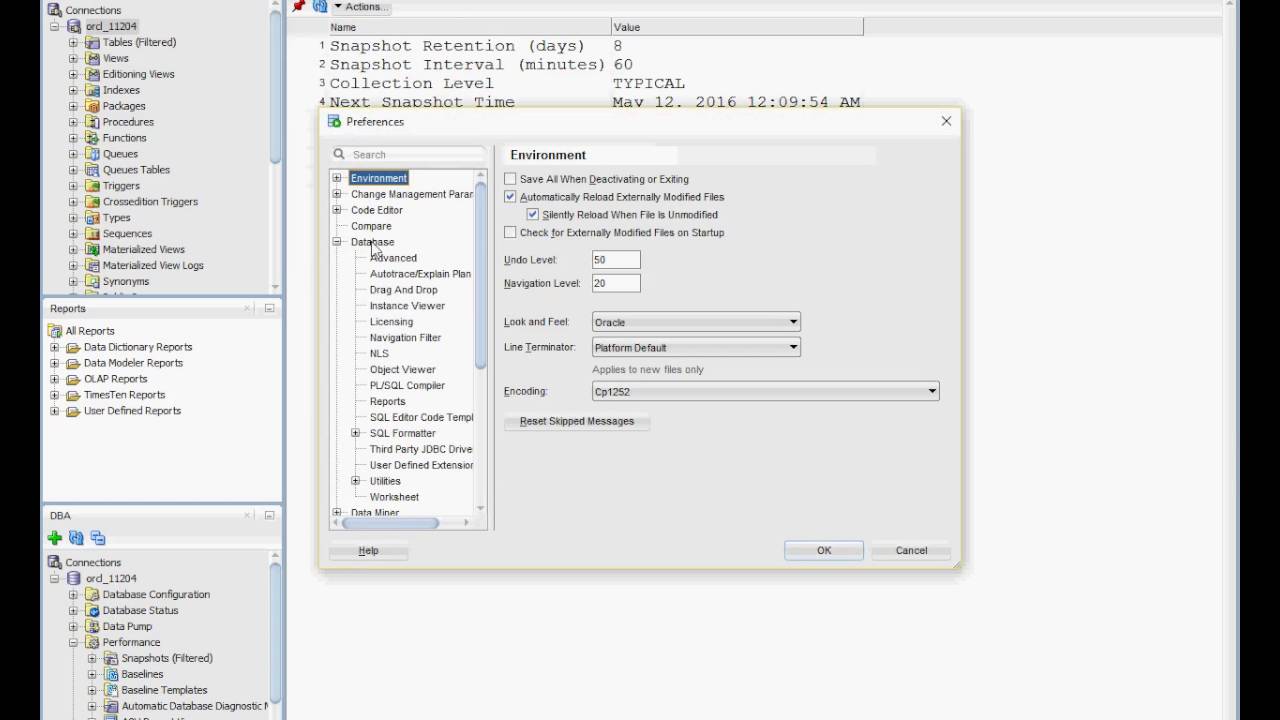Click the refresh icon in DBA panel toolbar
Viewport: 1280px width, 720px height.
pos(76,538)
